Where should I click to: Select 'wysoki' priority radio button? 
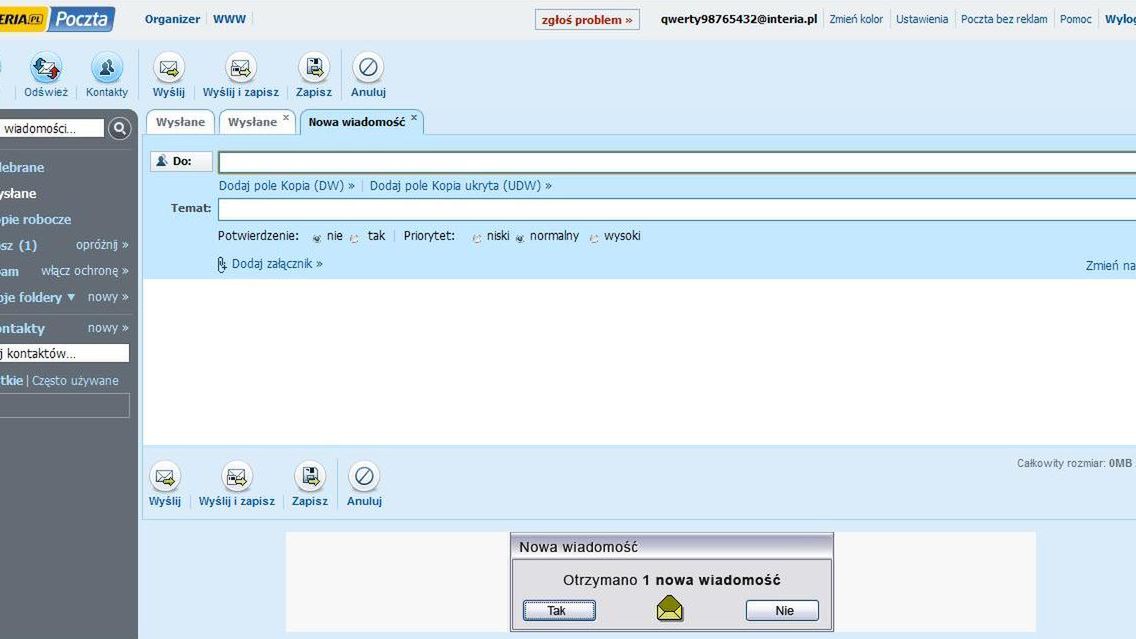coord(594,238)
